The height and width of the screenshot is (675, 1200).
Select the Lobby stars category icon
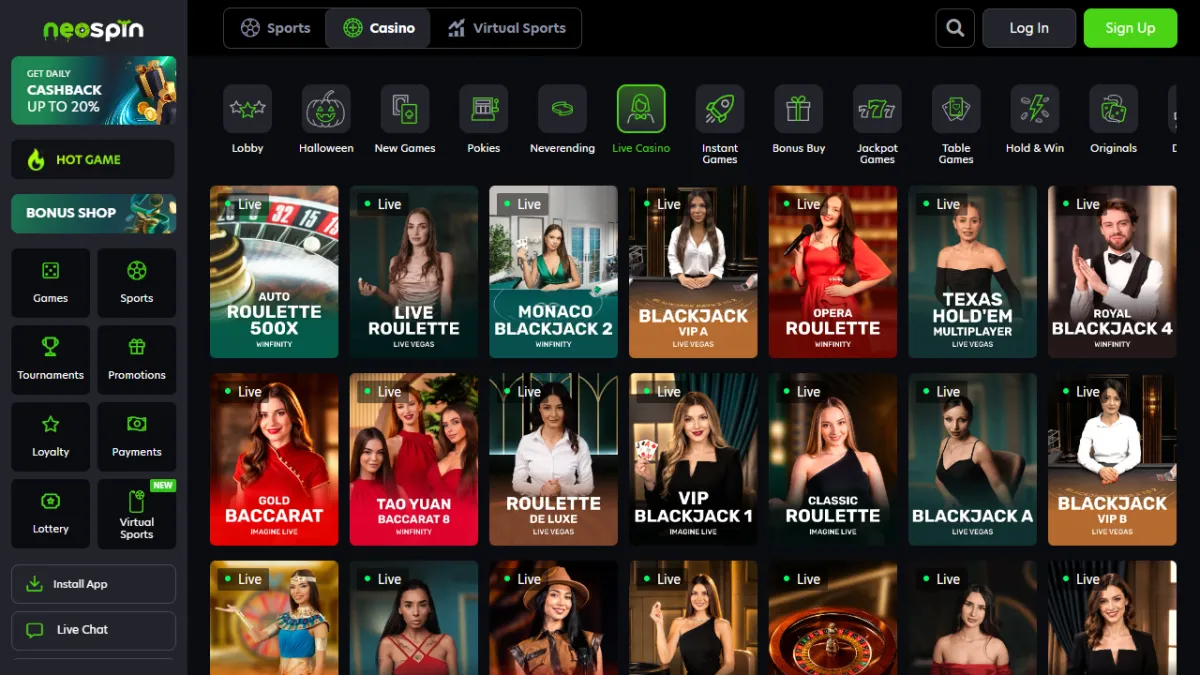[247, 109]
